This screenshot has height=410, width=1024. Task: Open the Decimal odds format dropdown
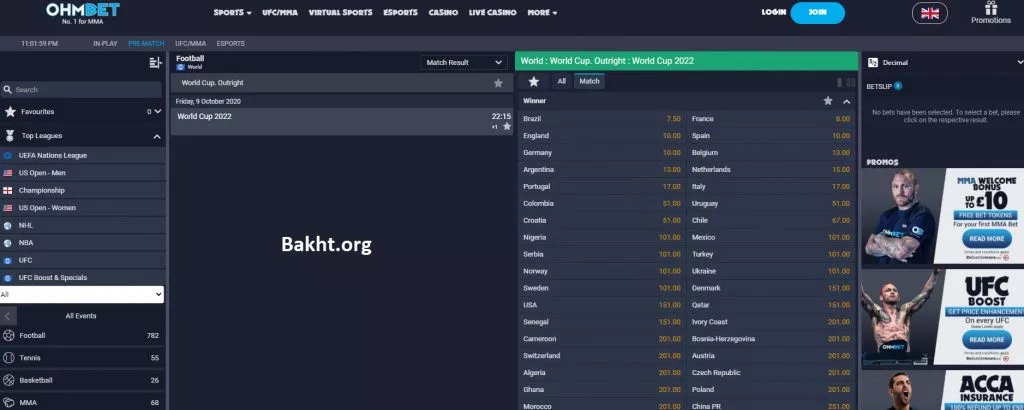coord(940,62)
